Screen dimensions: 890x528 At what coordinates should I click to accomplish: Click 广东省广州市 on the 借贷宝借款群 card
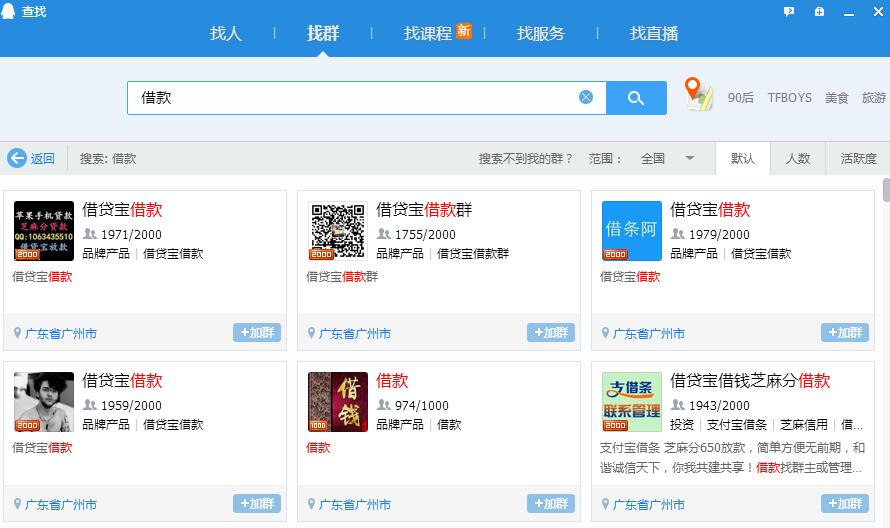(x=355, y=333)
